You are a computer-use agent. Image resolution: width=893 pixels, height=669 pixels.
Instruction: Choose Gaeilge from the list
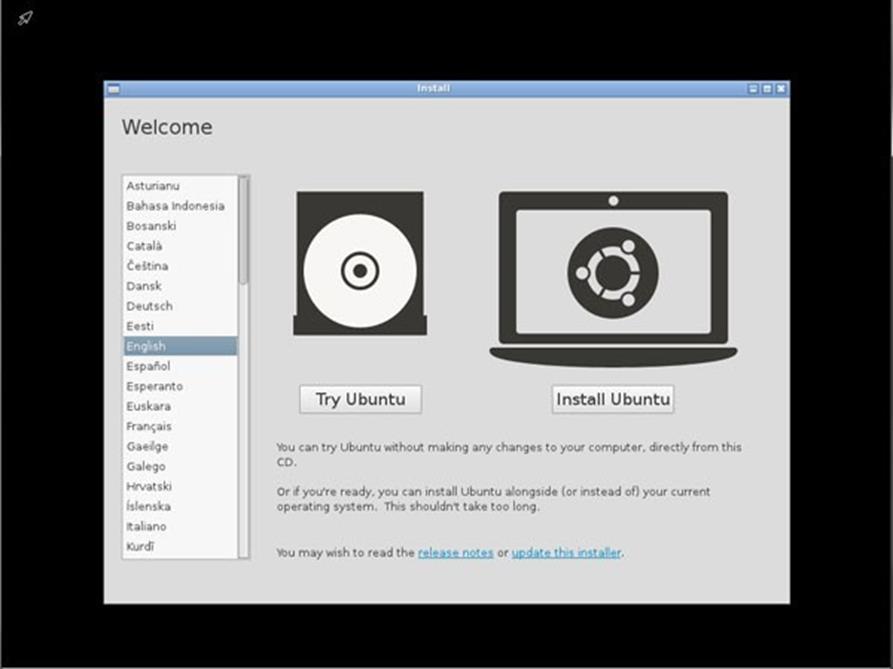180,446
